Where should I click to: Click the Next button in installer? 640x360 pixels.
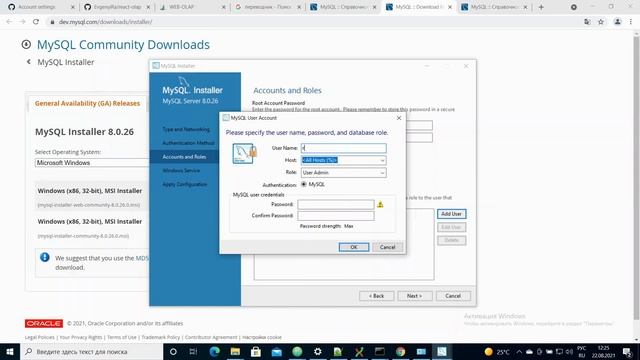(415, 296)
